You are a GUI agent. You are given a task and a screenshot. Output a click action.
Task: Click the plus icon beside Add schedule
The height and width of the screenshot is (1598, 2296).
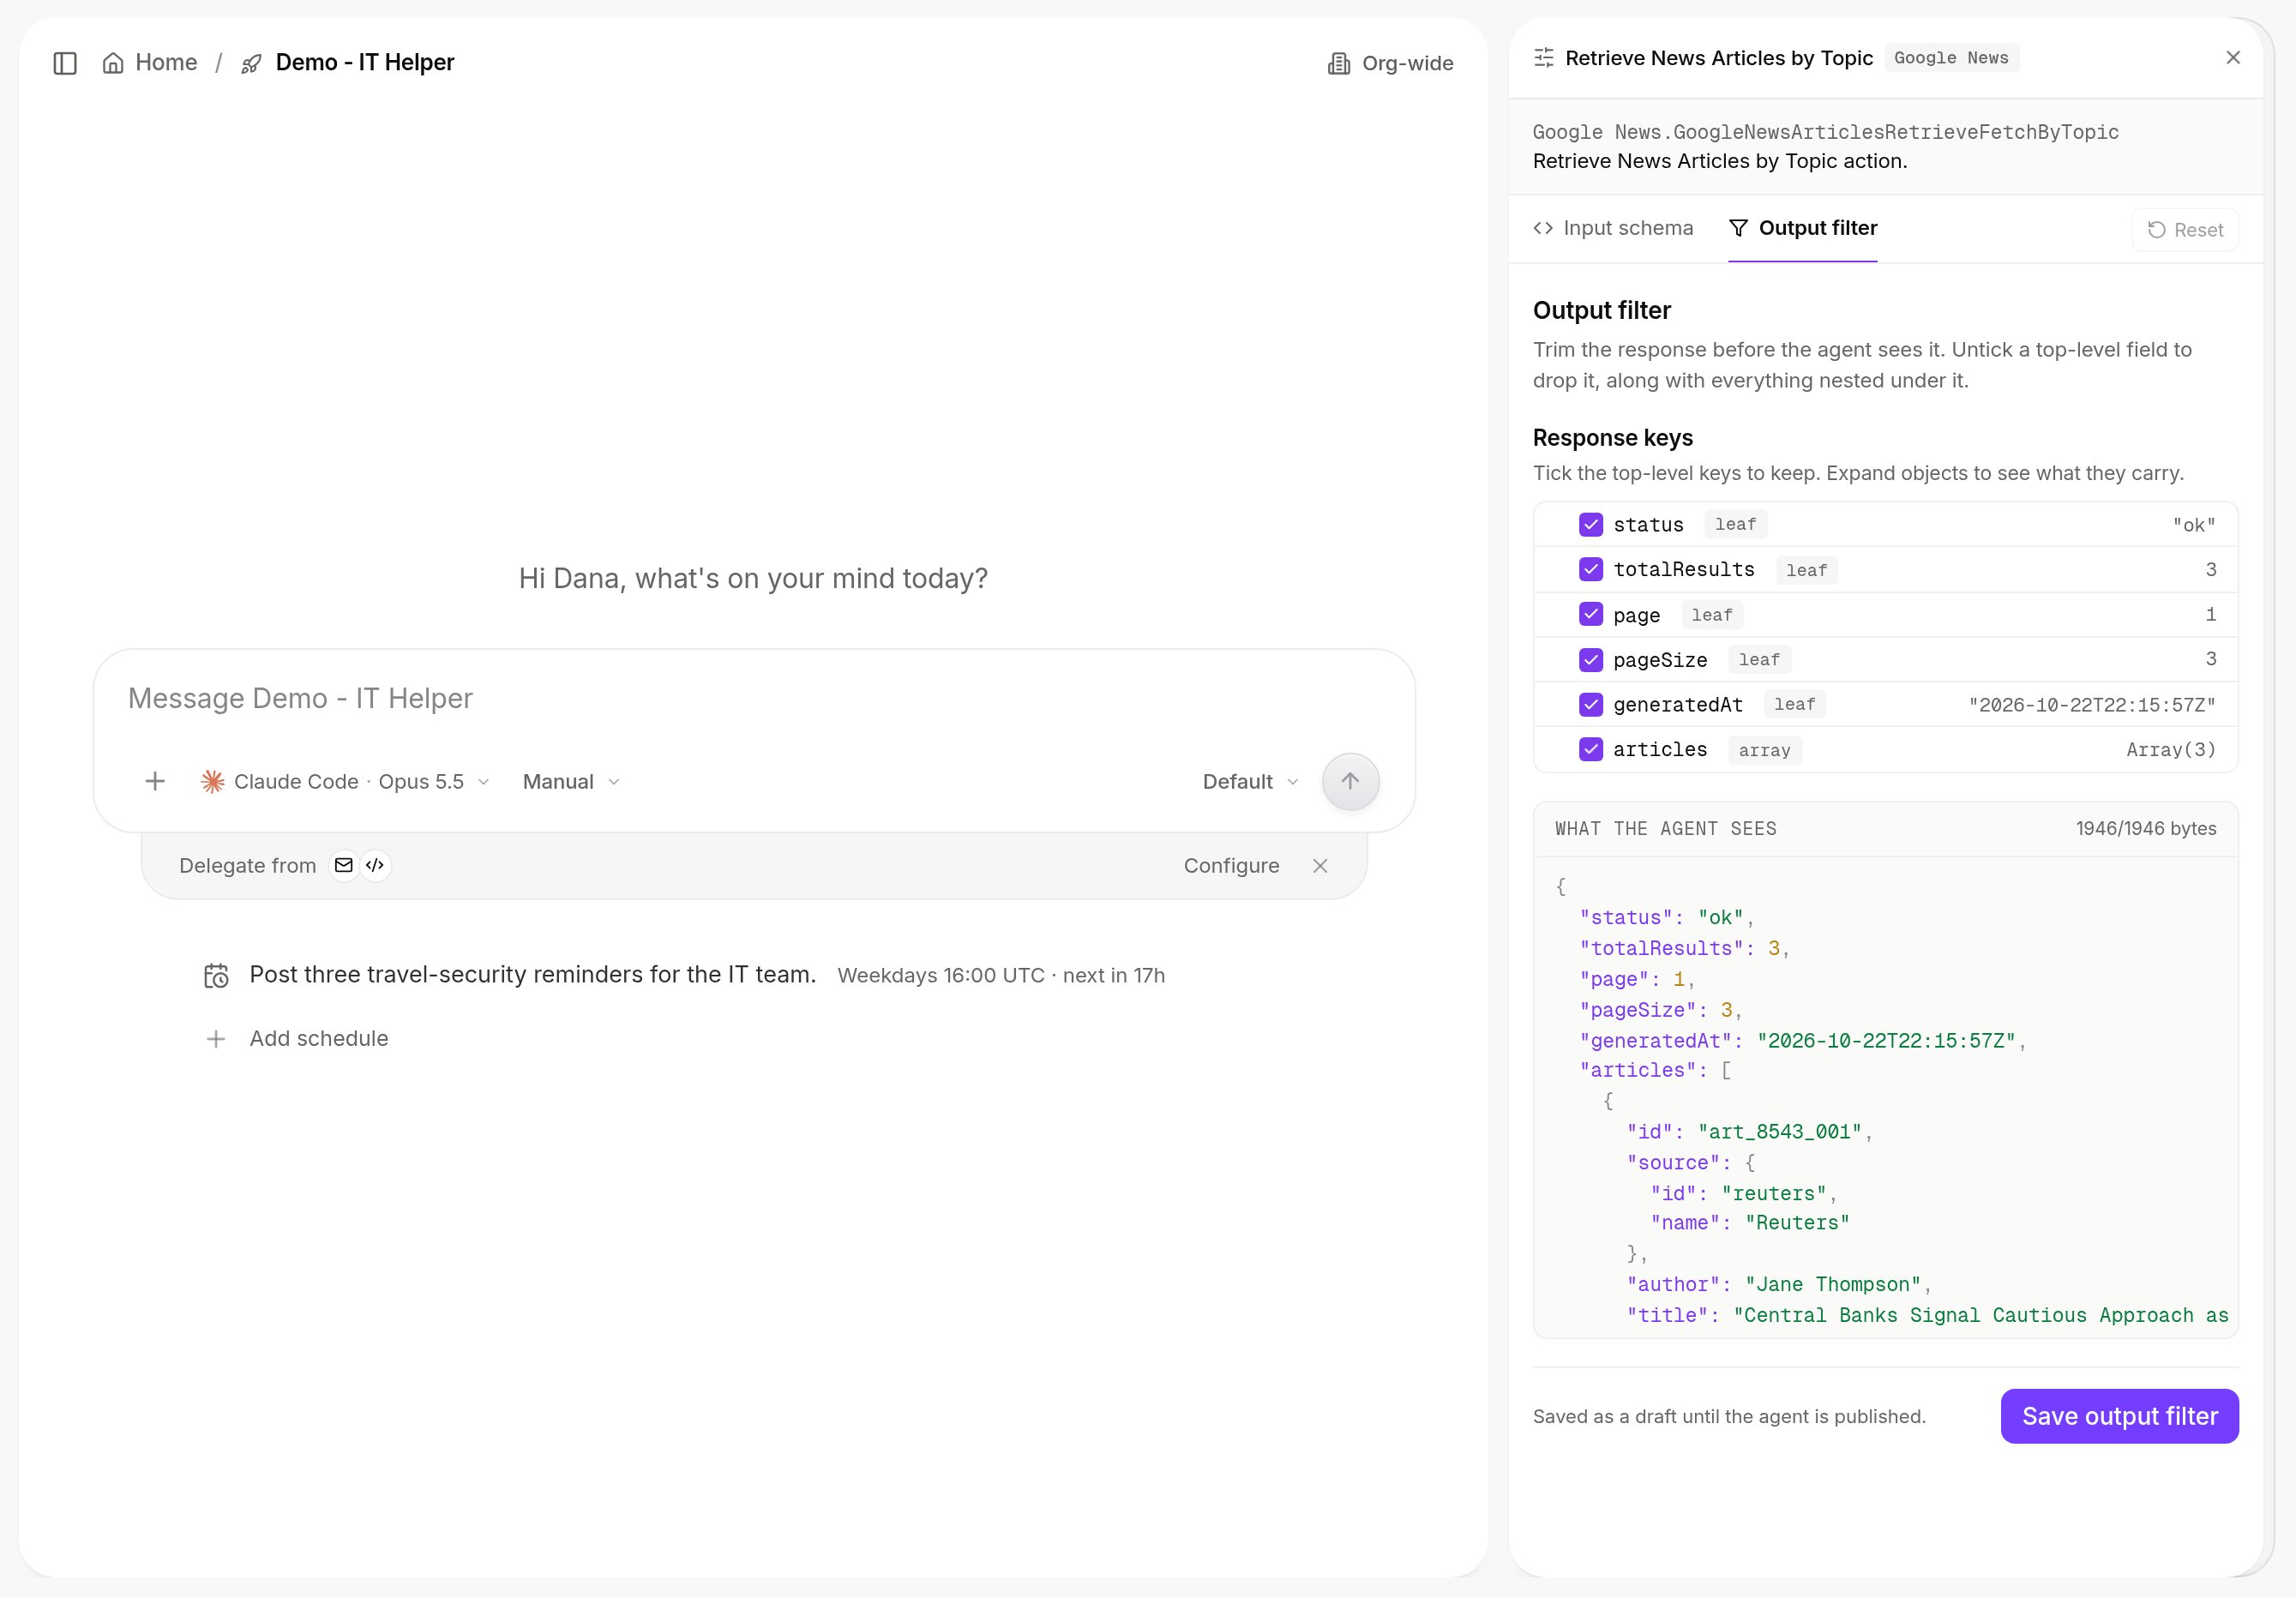coord(216,1039)
